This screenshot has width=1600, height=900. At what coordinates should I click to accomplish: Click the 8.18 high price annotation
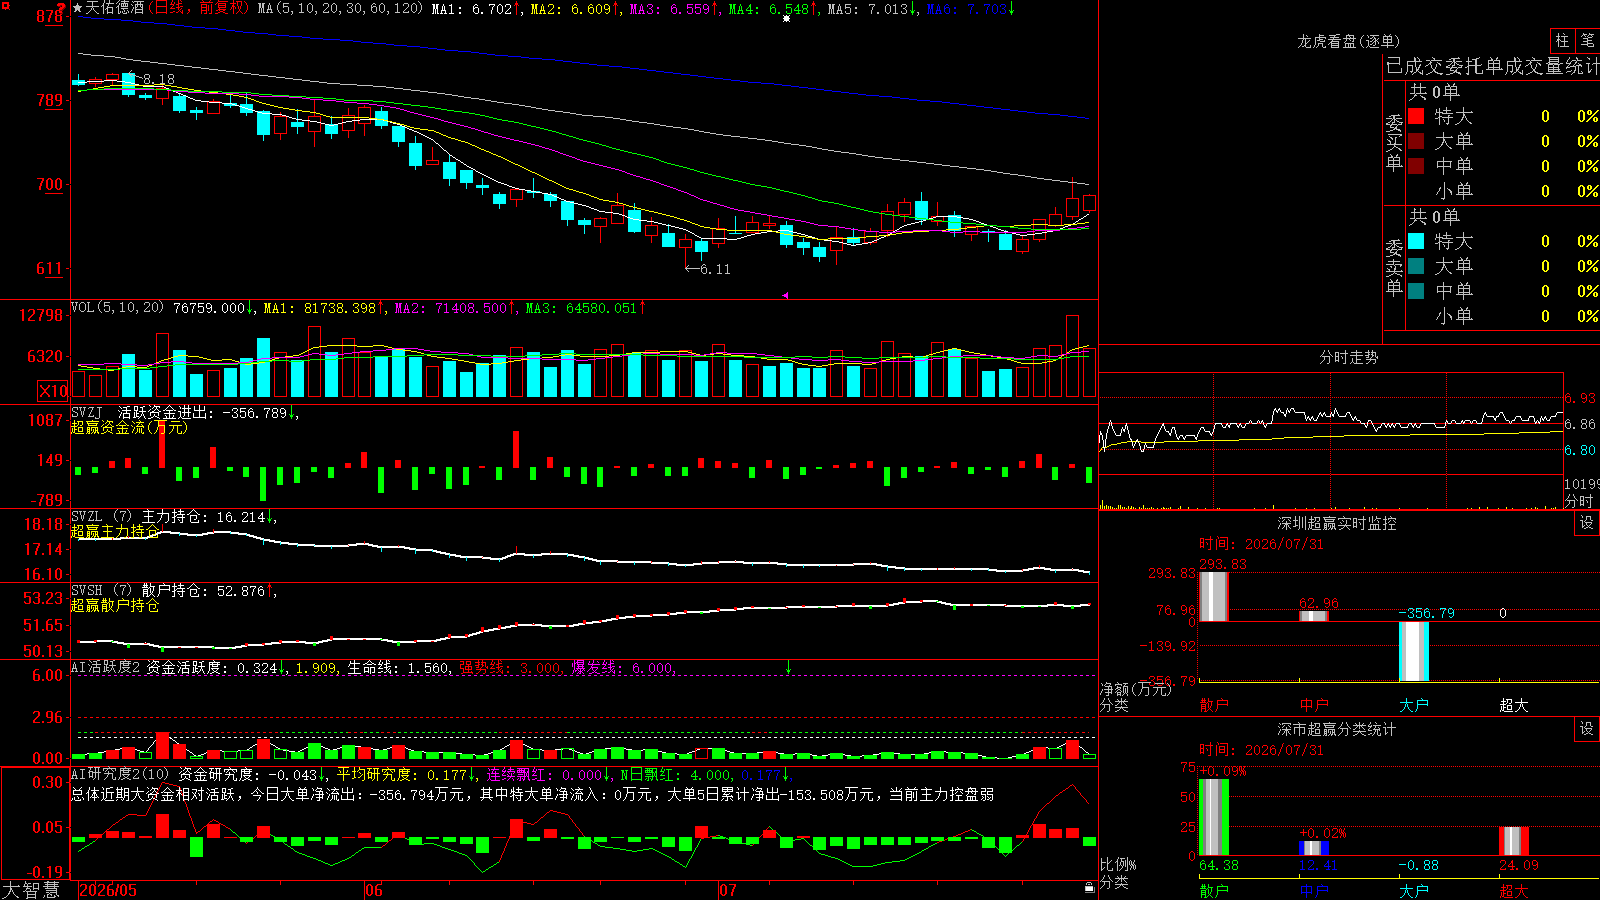point(158,79)
